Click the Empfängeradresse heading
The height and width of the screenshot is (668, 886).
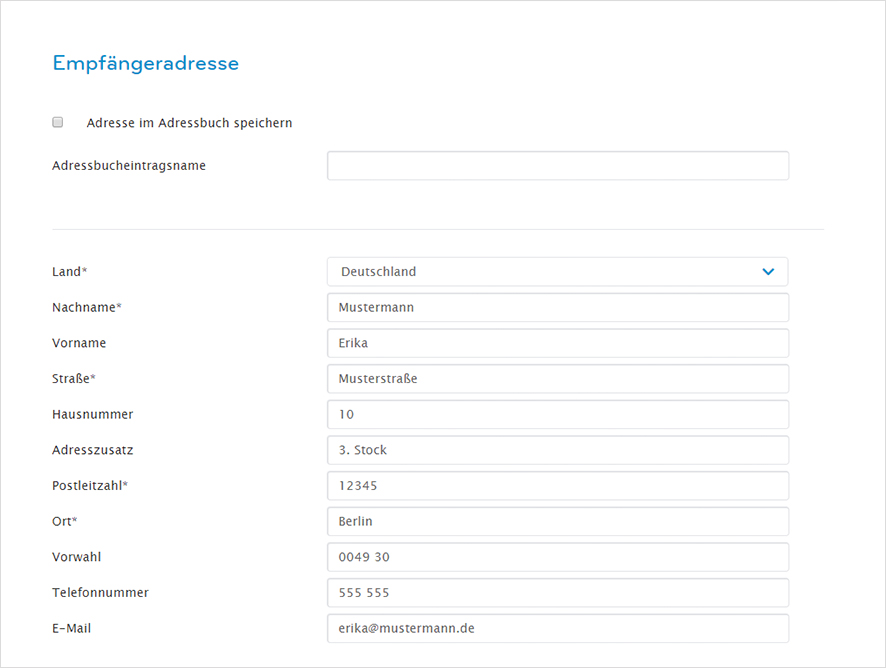[145, 64]
